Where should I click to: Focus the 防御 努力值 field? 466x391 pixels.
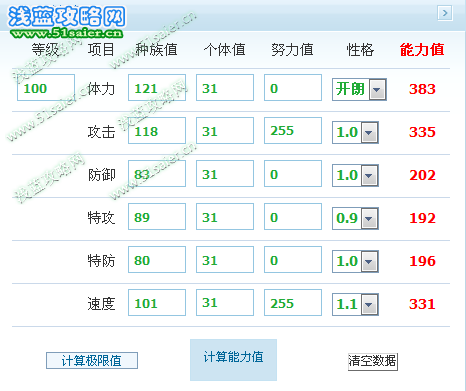(x=293, y=174)
